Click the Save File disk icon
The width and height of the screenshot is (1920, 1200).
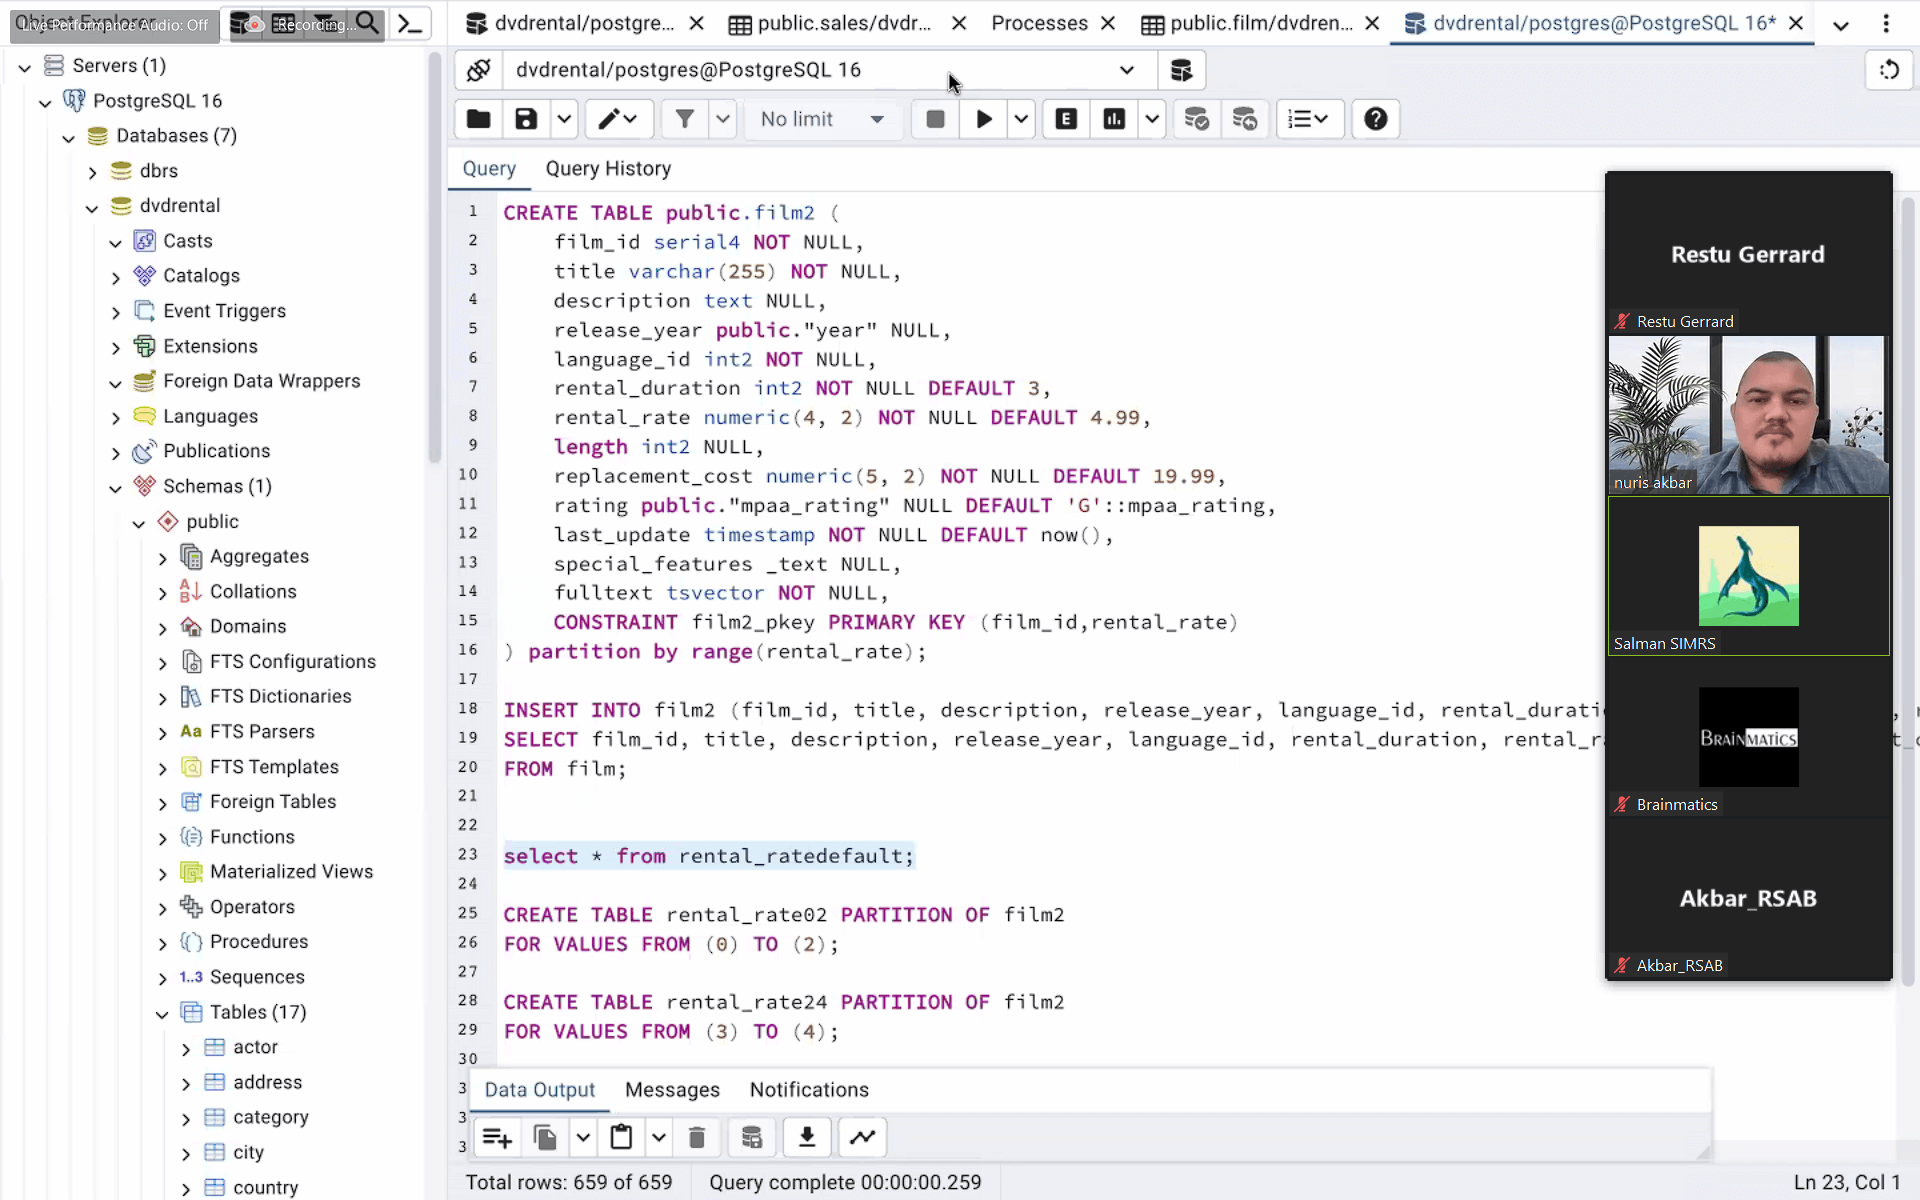click(x=526, y=119)
